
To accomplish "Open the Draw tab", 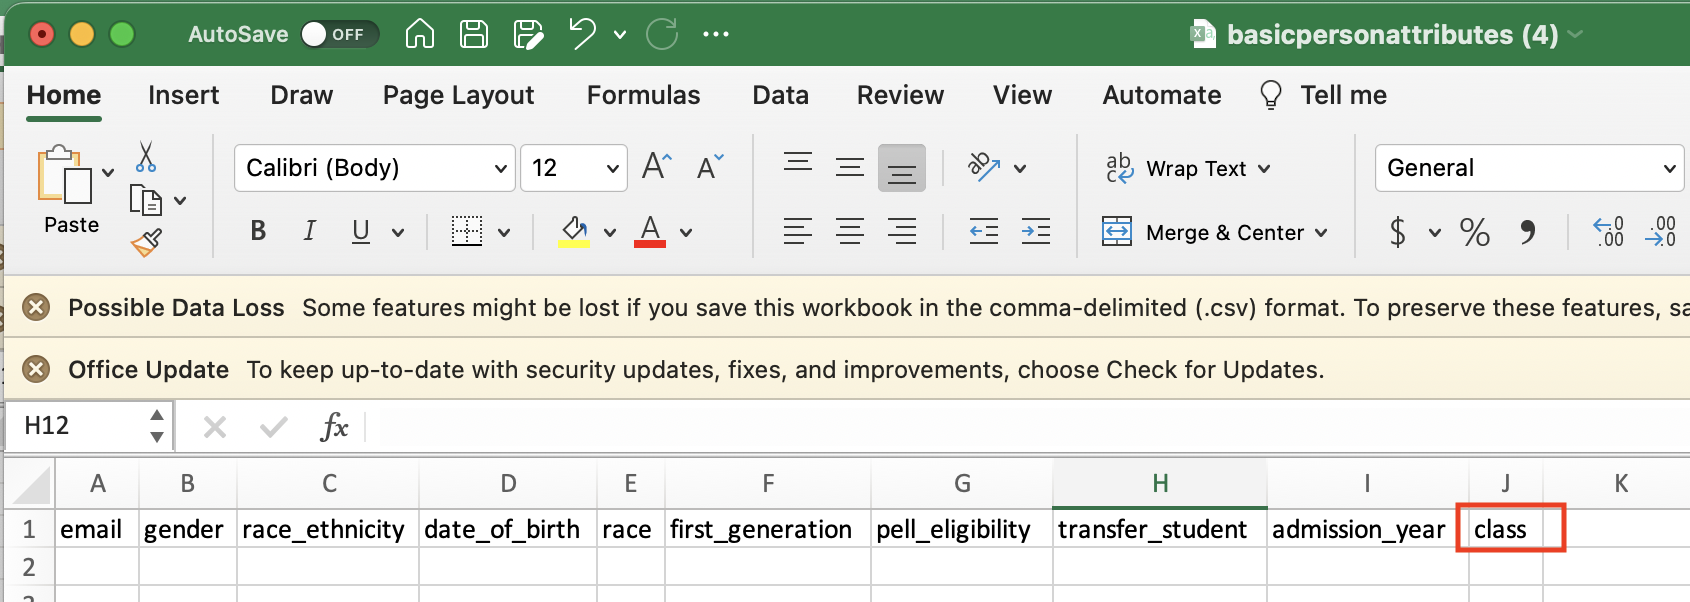I will click(301, 95).
